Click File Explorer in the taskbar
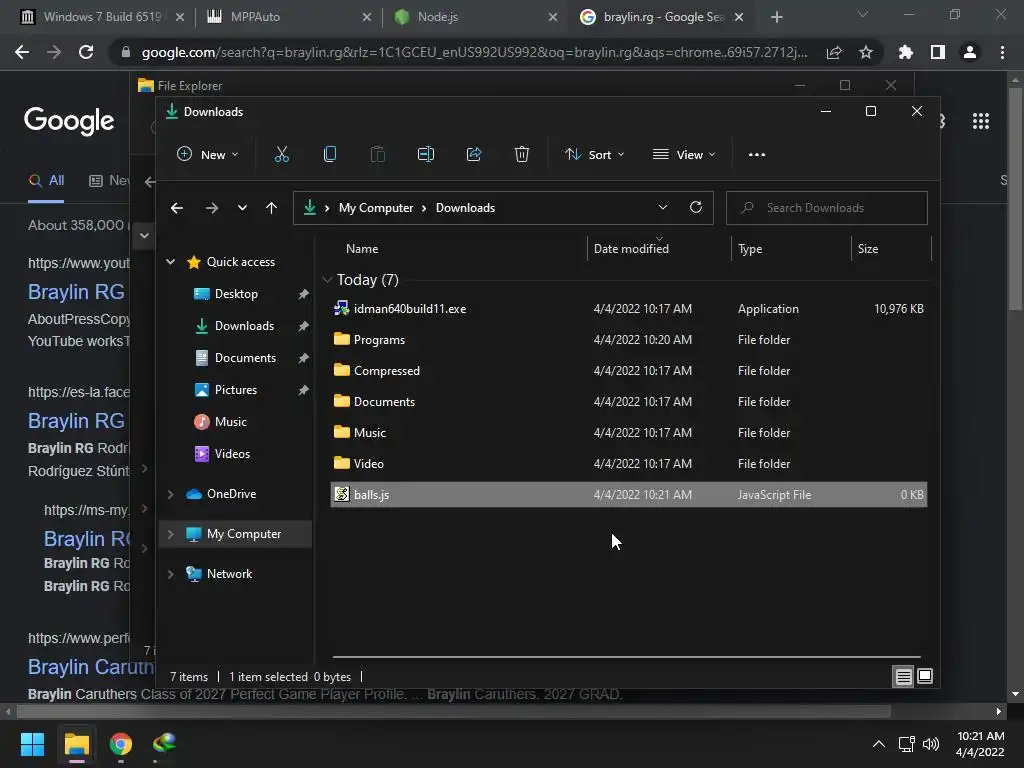Viewport: 1024px width, 768px height. [x=76, y=744]
